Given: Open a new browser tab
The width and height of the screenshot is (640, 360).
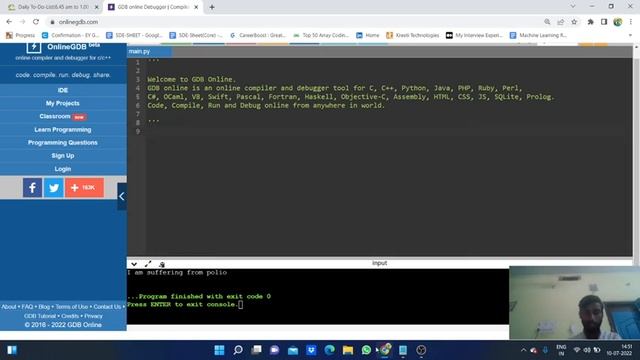Looking at the screenshot, I should [x=212, y=7].
